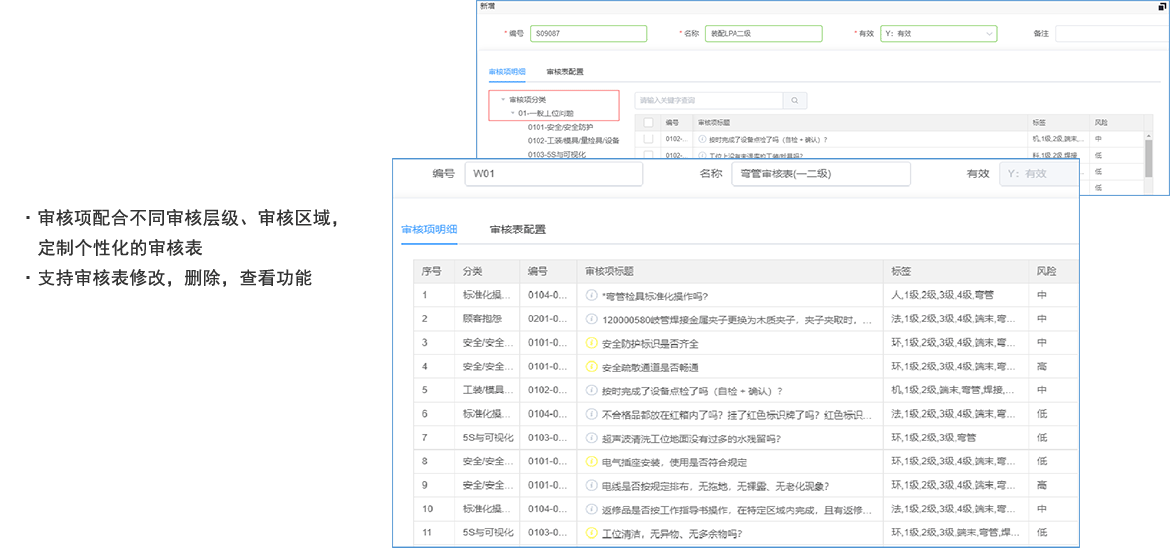Open the 有效 dropdown showing Y：有效
The image size is (1170, 548).
tap(939, 34)
